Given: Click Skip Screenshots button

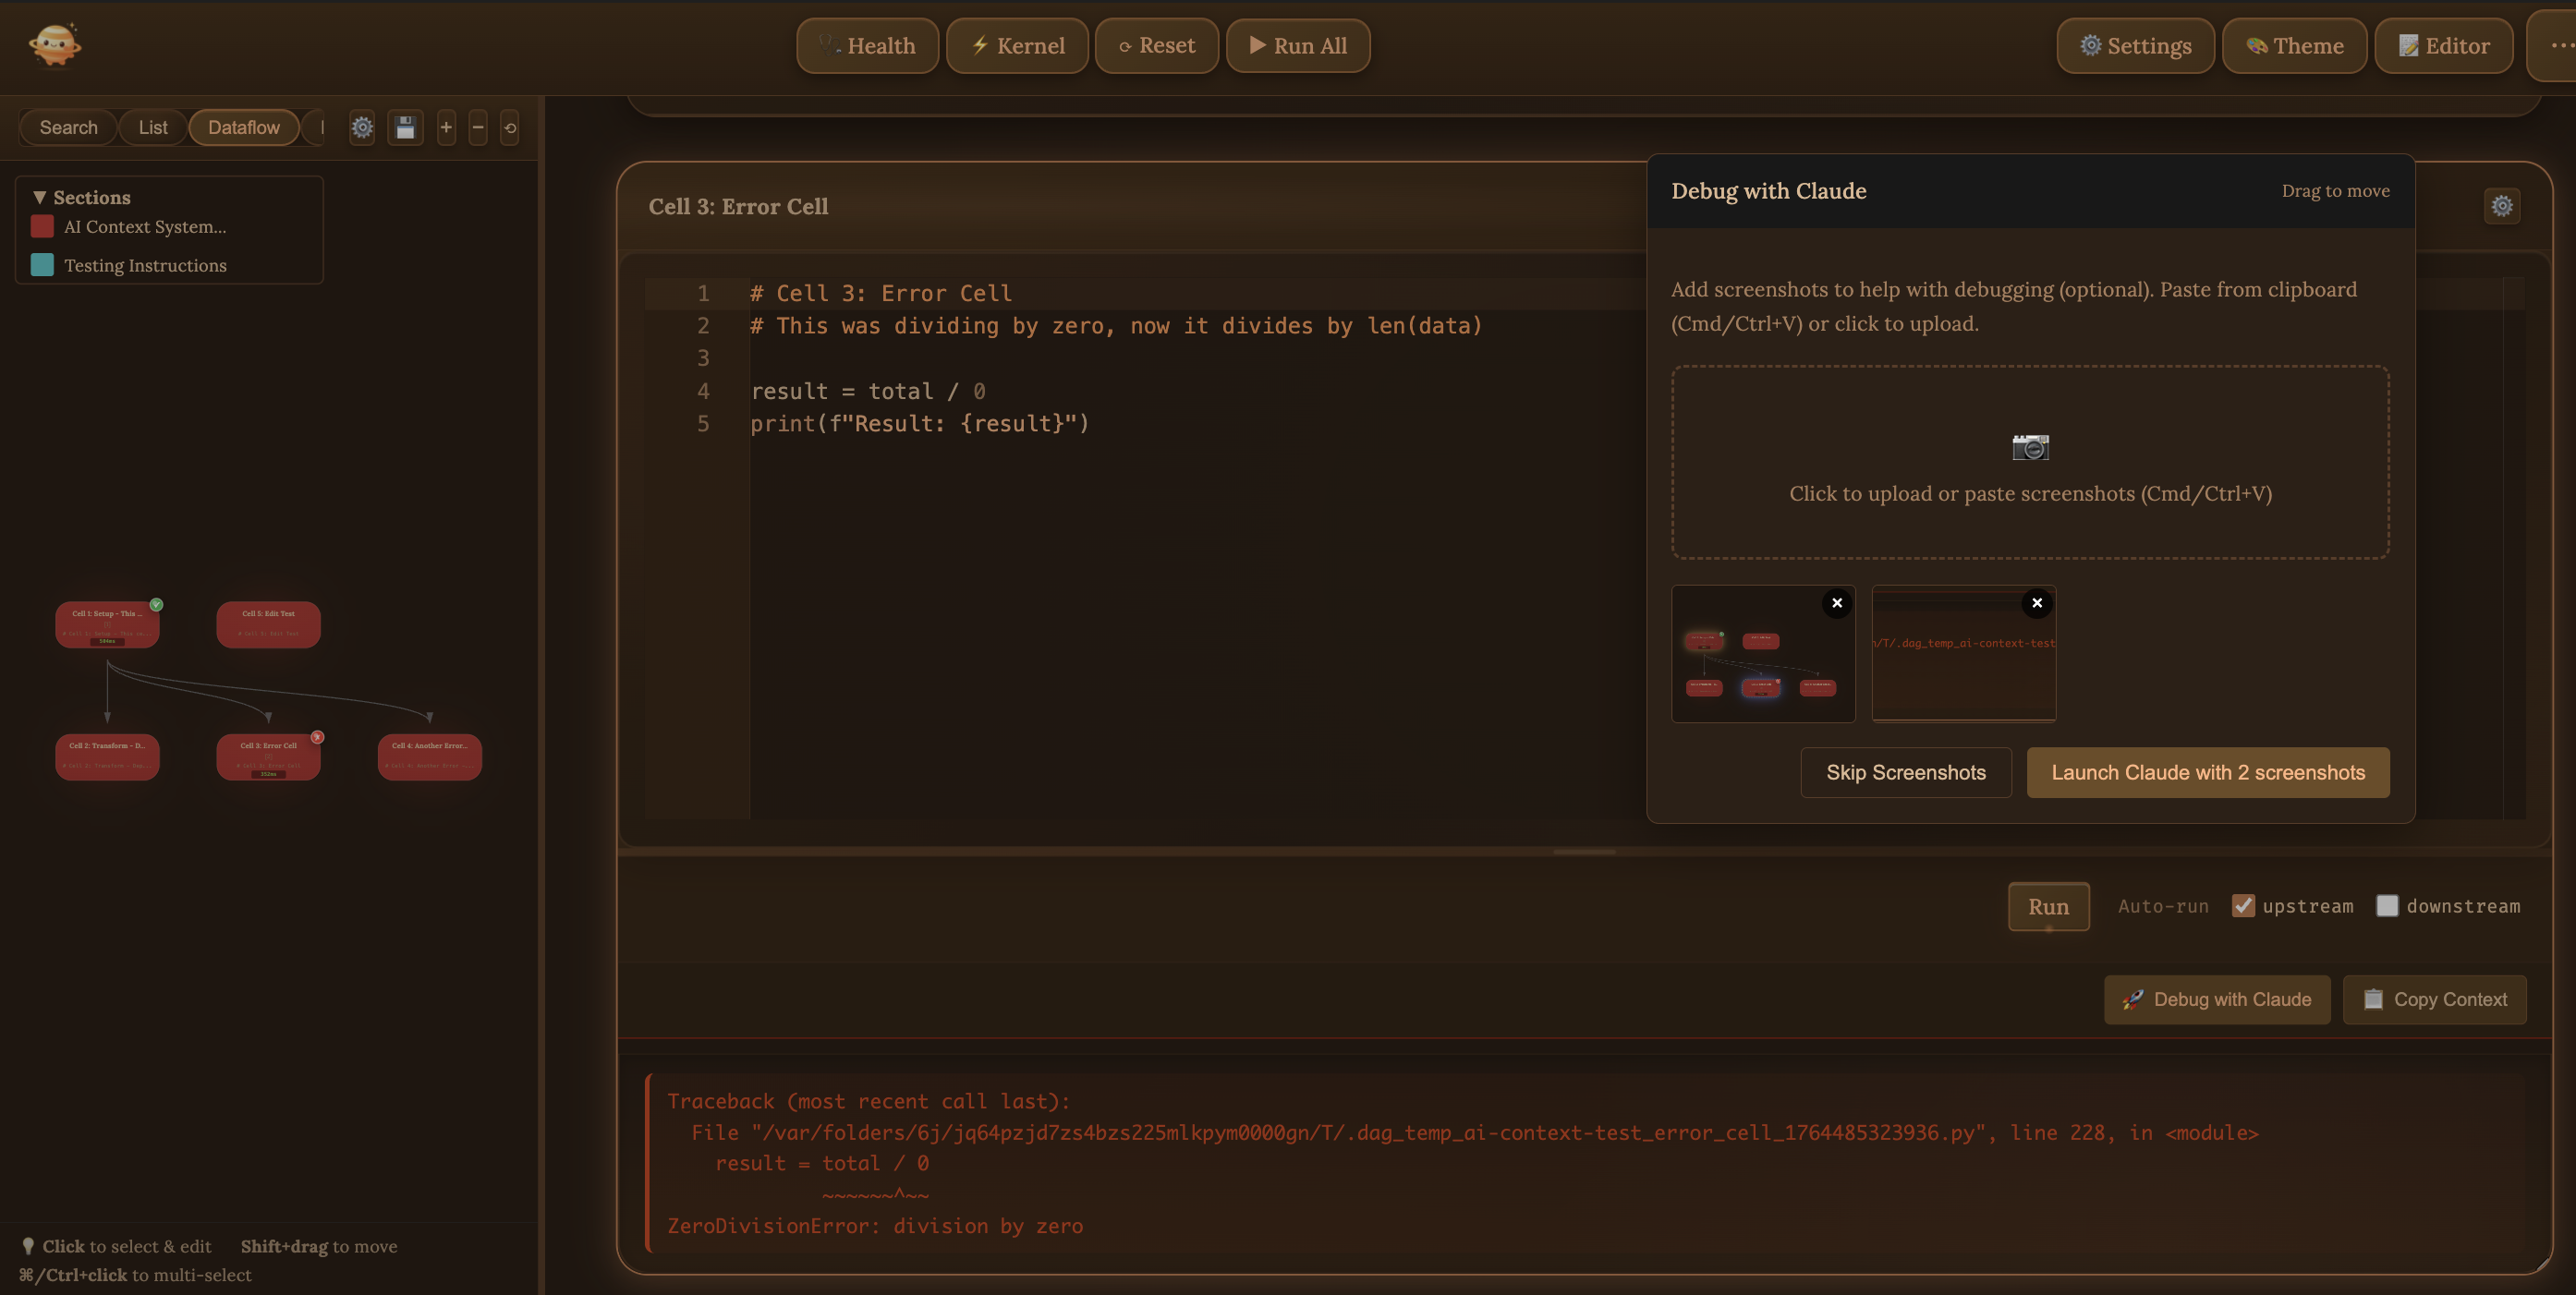Looking at the screenshot, I should [x=1905, y=772].
